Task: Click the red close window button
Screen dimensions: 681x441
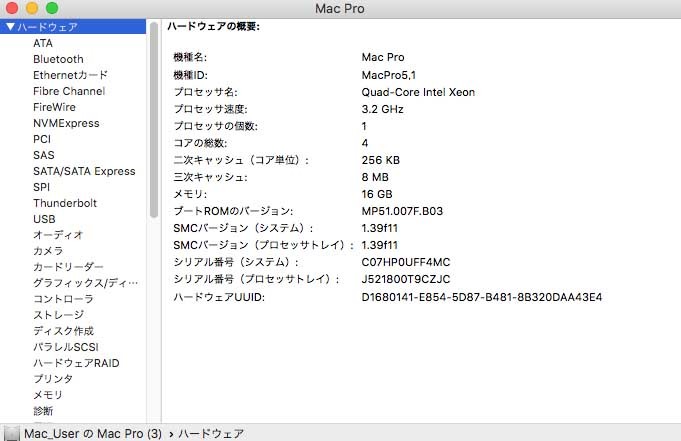Action: (x=12, y=8)
